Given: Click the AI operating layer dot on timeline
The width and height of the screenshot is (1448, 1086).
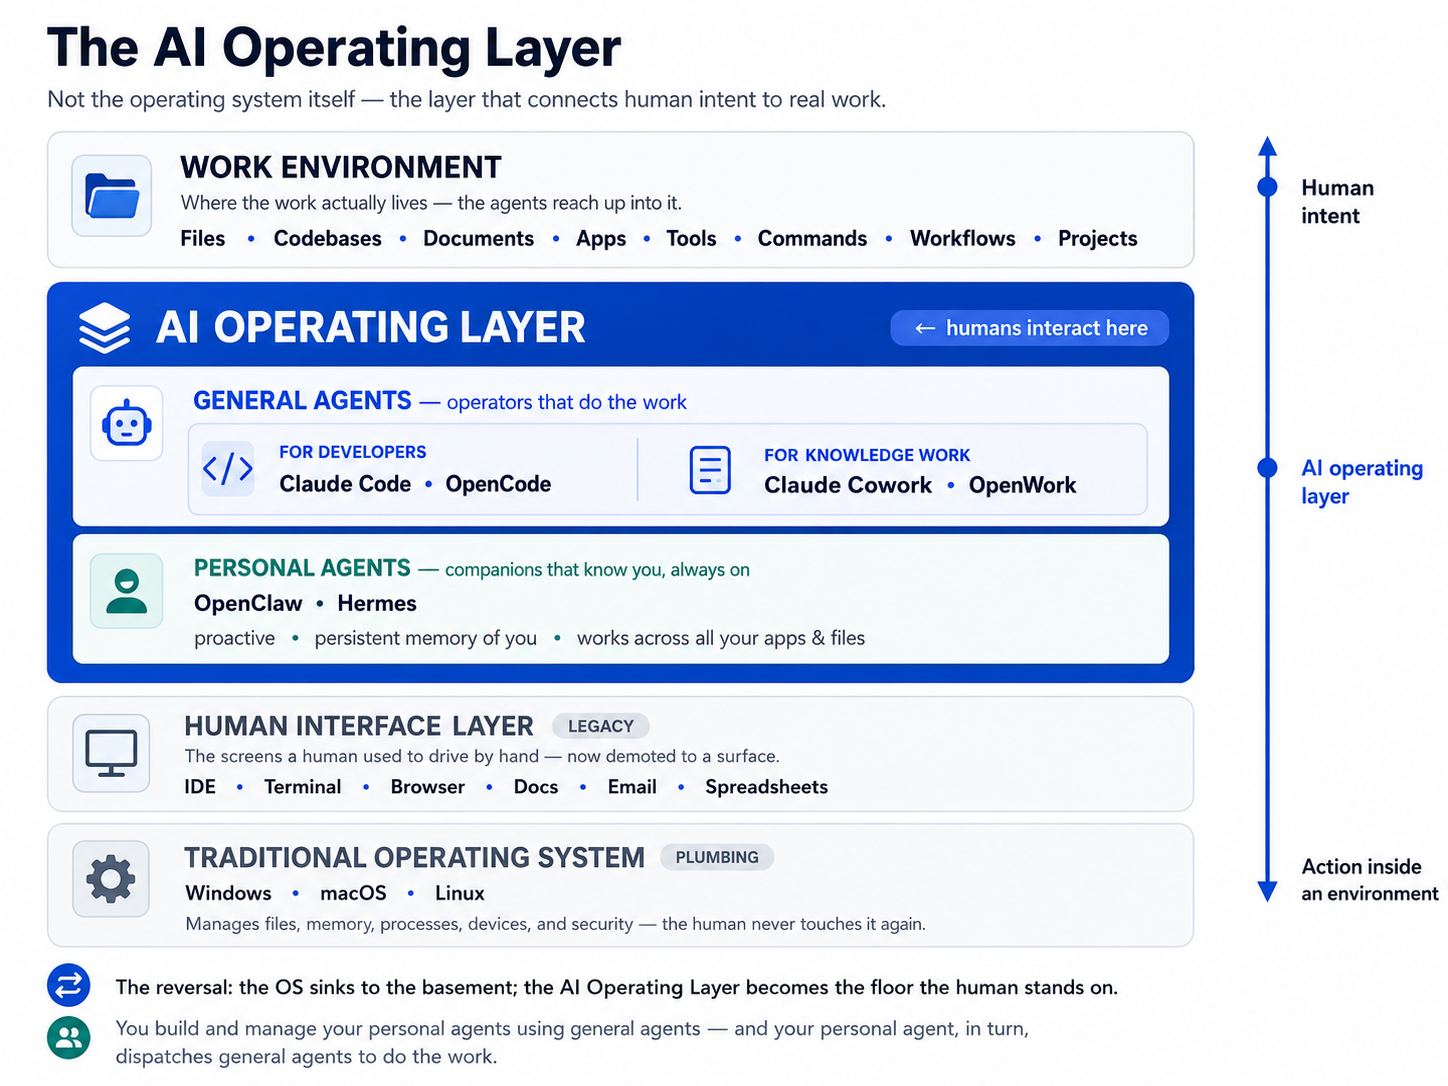Looking at the screenshot, I should (1267, 468).
